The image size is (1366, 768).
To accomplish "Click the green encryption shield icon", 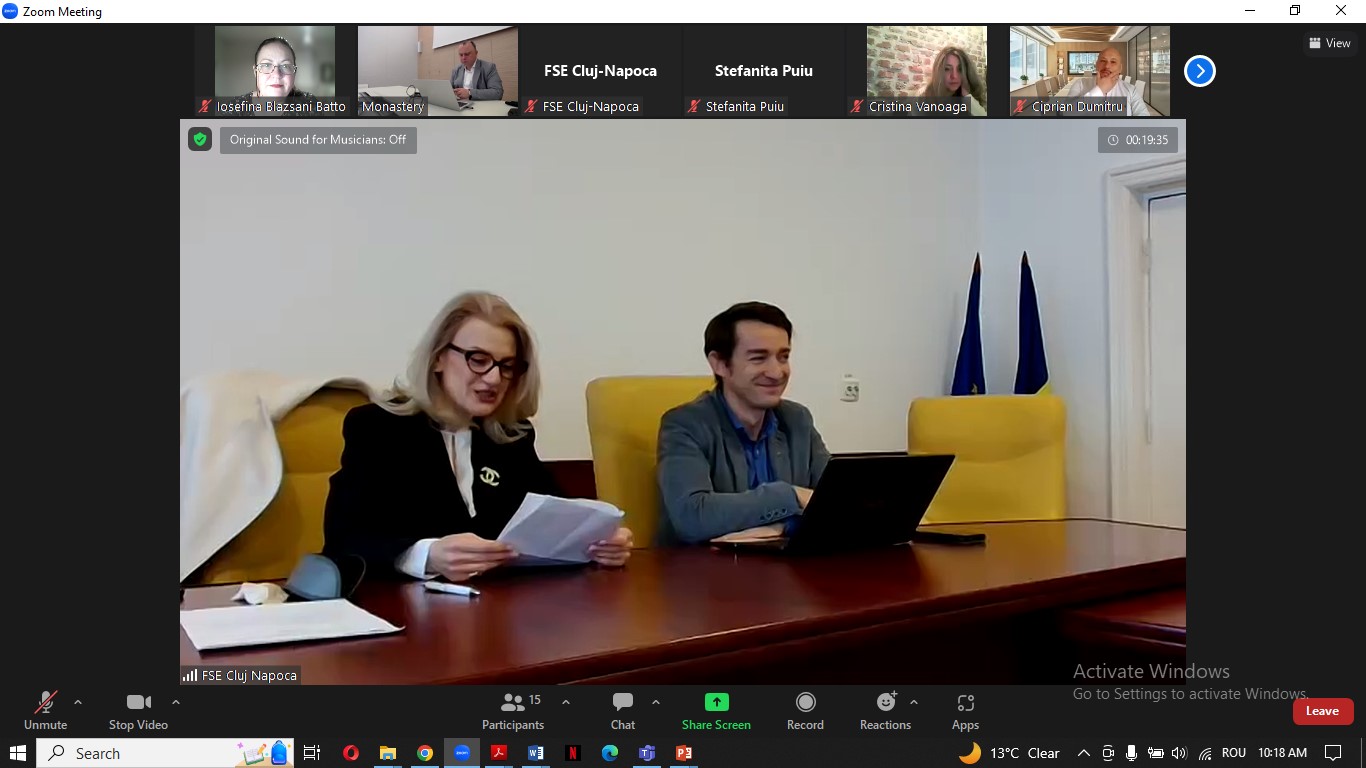I will coord(200,140).
